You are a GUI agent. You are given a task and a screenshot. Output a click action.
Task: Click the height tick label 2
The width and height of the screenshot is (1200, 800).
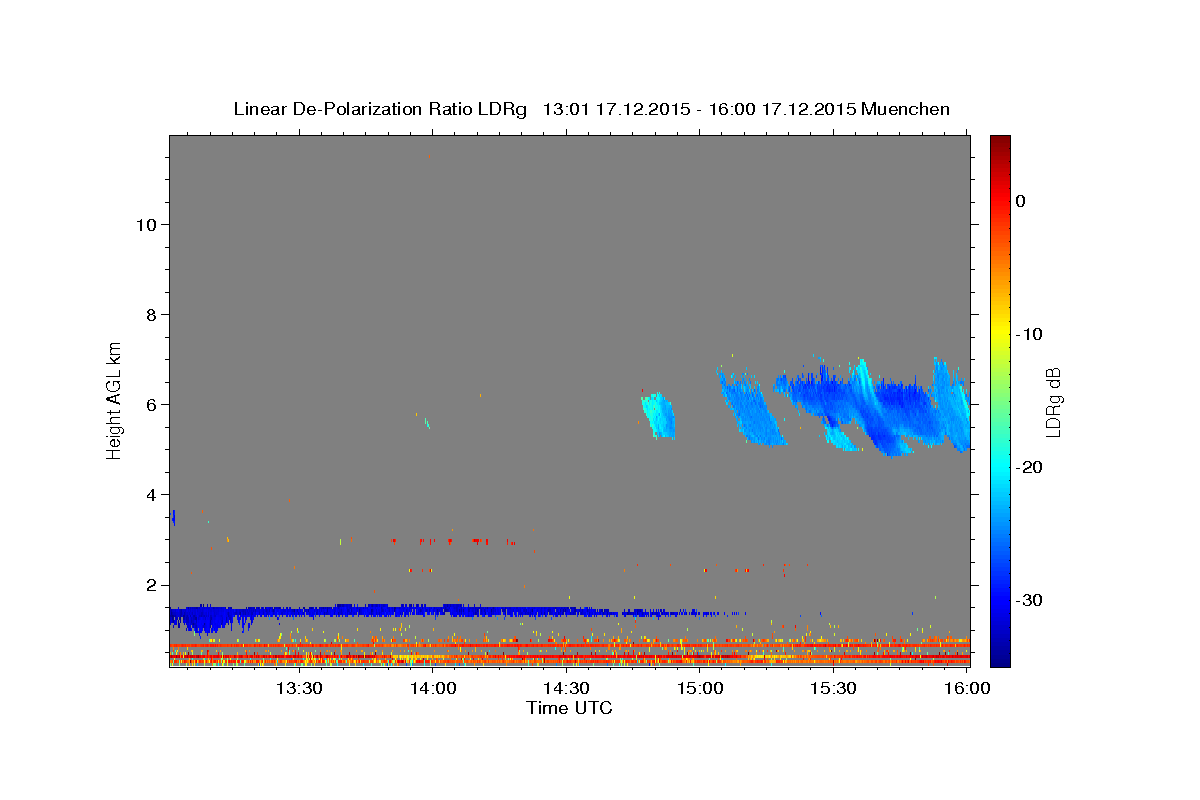pos(150,585)
